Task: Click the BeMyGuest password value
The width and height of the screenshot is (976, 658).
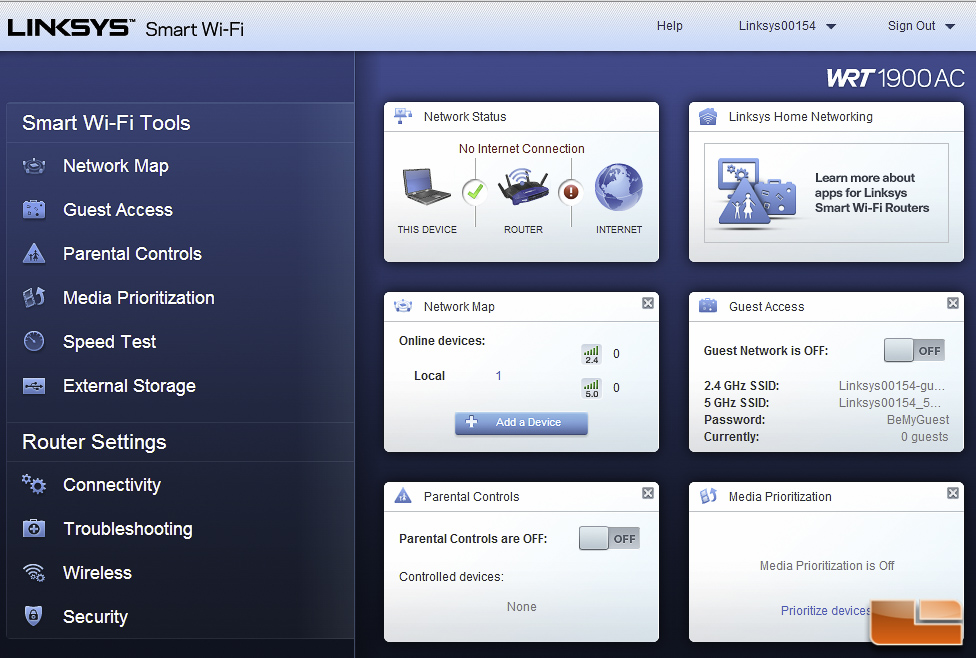Action: [917, 420]
